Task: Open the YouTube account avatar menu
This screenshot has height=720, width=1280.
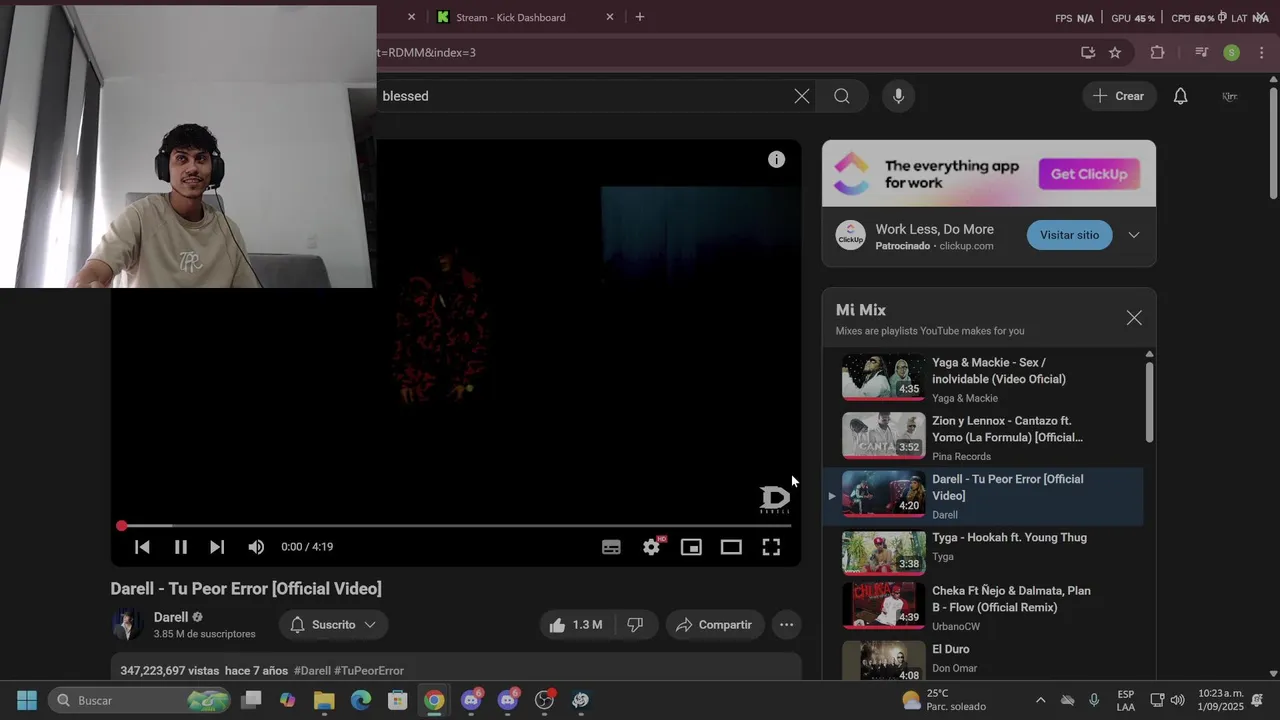Action: (1230, 96)
